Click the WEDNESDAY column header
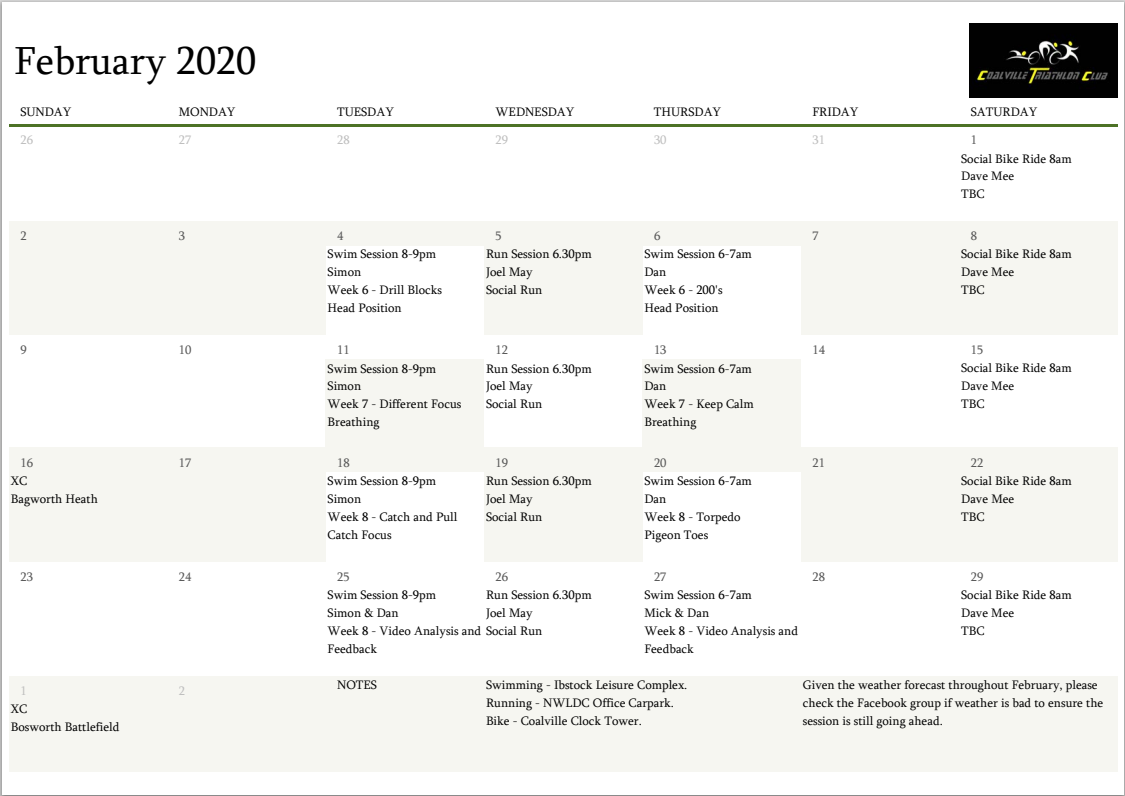 [x=534, y=112]
